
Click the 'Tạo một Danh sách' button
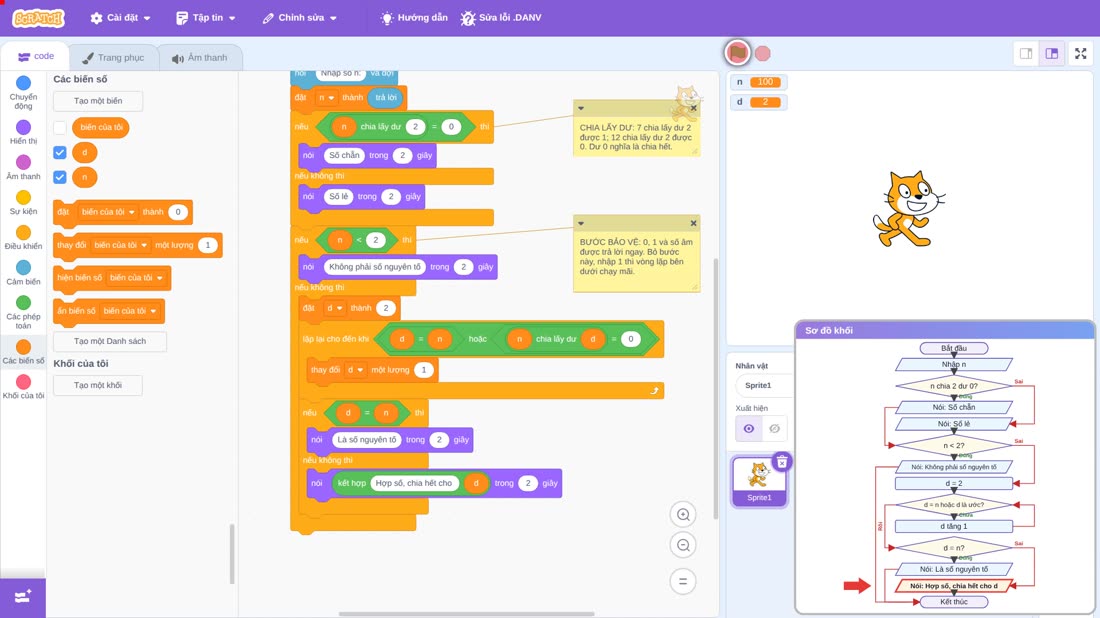(110, 341)
